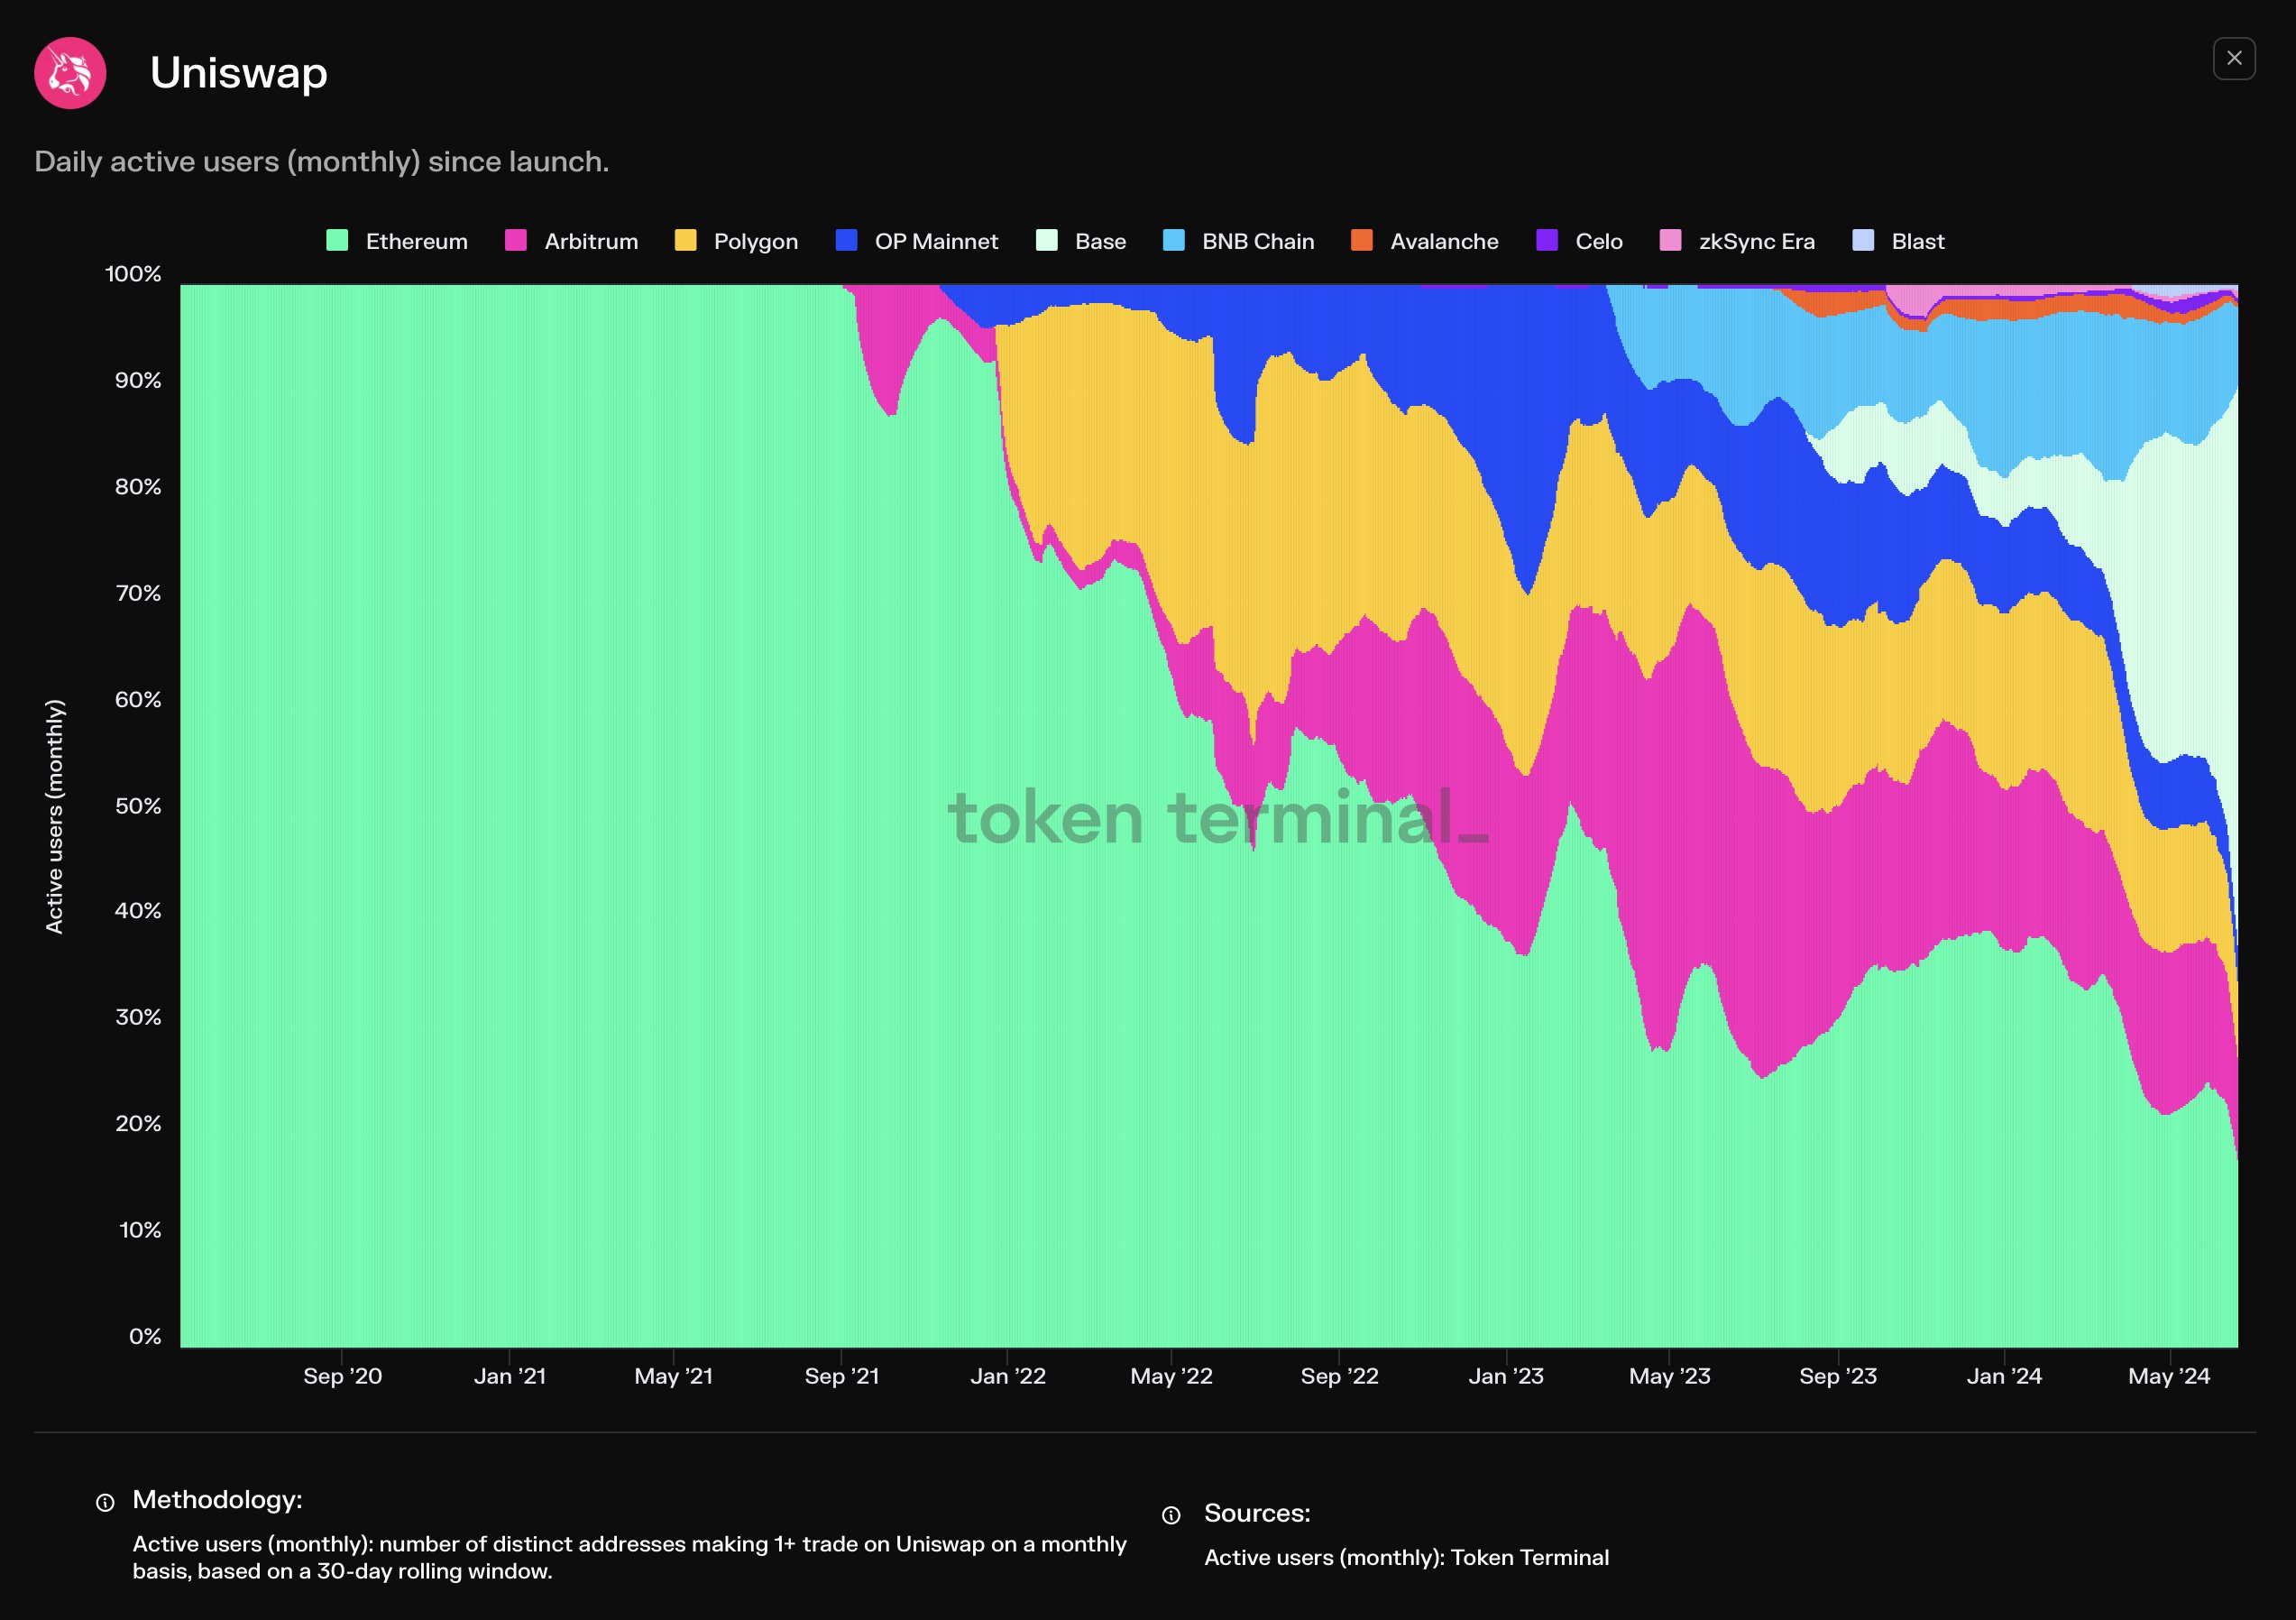Click the OP Mainnet legend label
The width and height of the screenshot is (2296, 1620).
point(936,242)
